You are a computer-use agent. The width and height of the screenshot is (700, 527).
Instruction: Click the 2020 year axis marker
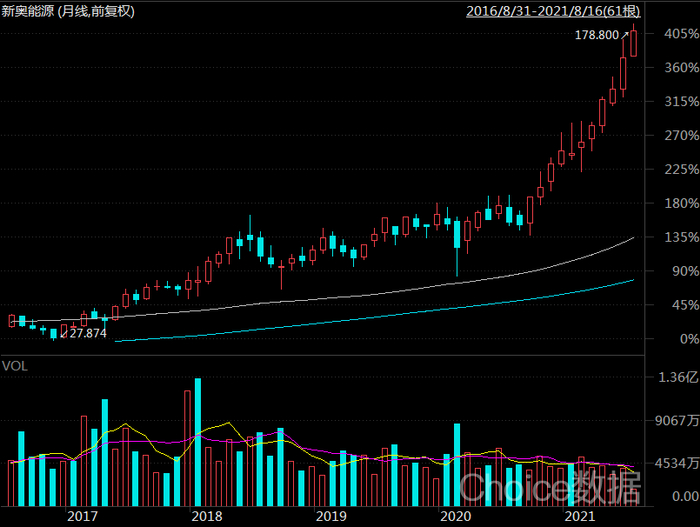tap(455, 516)
